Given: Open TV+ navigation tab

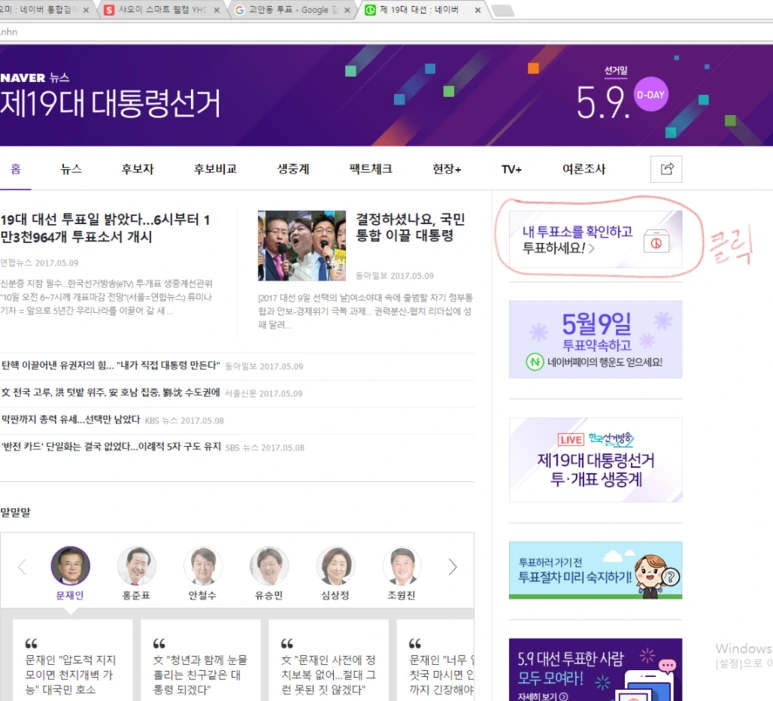Looking at the screenshot, I should (x=511, y=169).
